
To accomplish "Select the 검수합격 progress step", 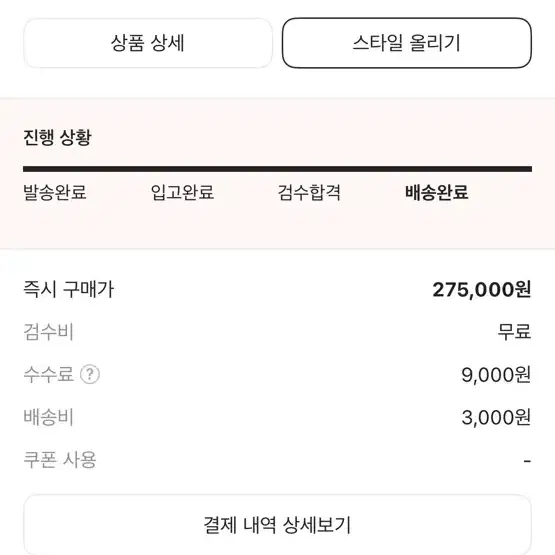I will (x=309, y=193).
